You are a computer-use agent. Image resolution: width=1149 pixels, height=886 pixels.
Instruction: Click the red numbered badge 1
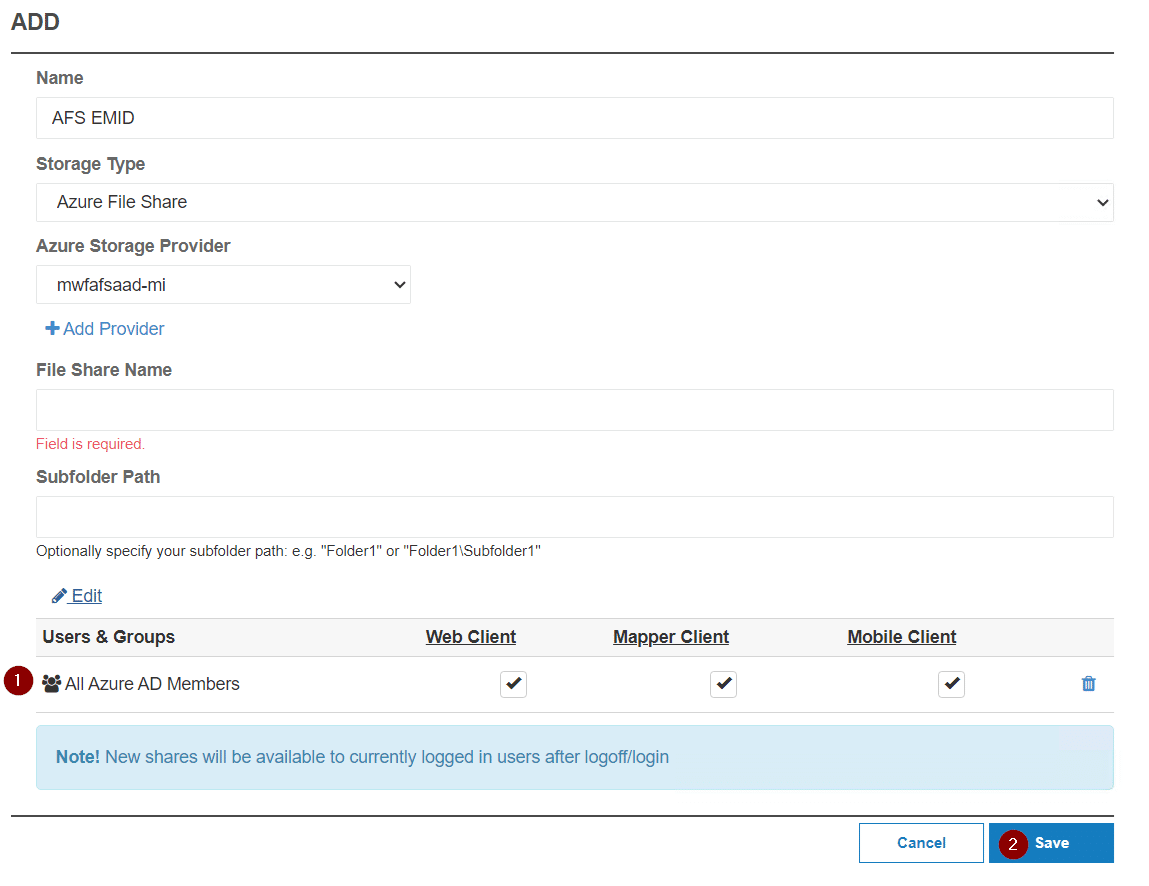[x=16, y=681]
